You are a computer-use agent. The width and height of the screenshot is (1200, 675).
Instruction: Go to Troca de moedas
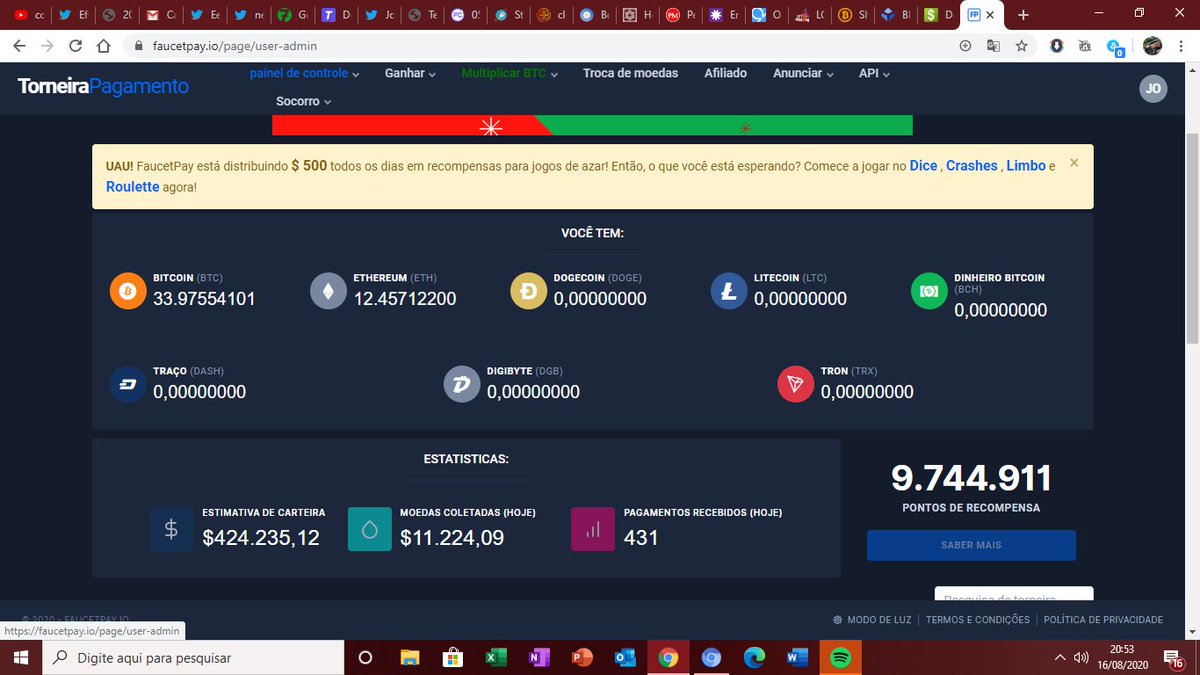point(630,73)
